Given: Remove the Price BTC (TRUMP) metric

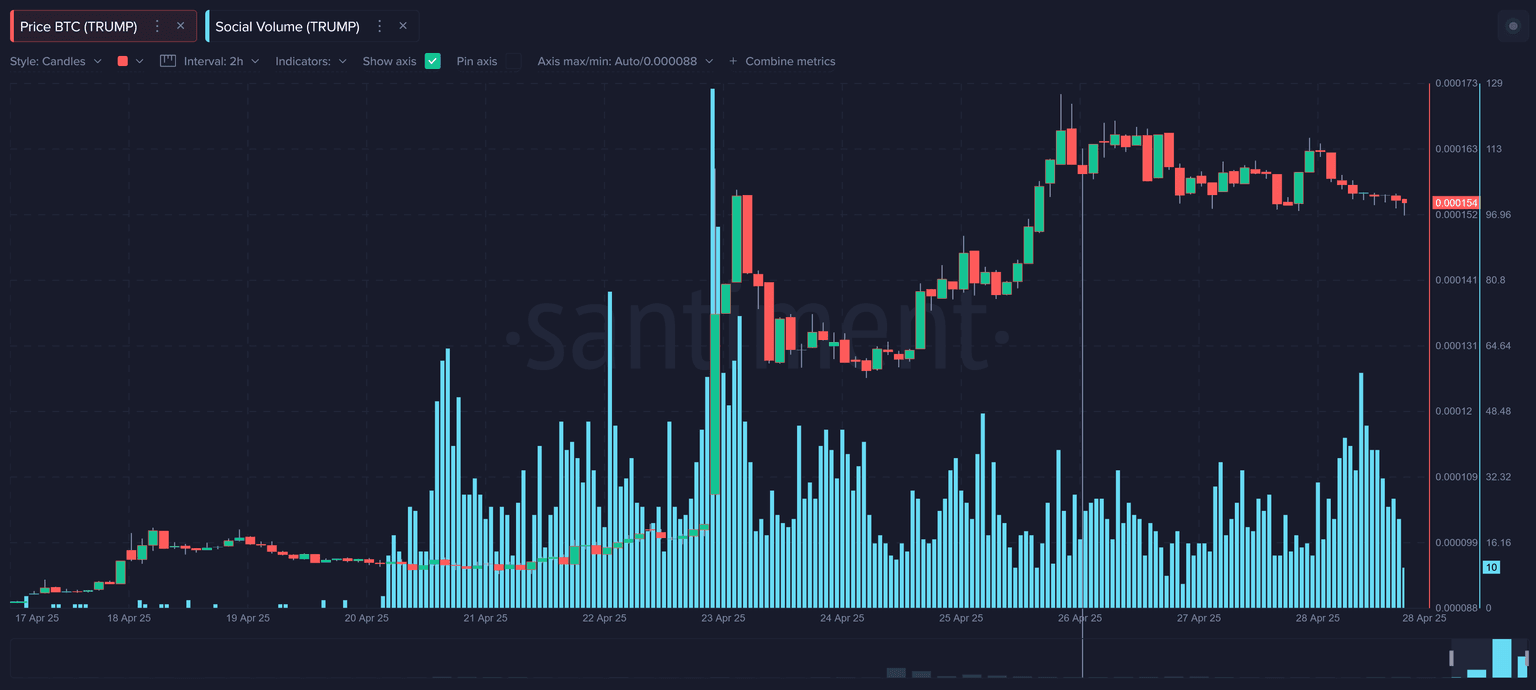Looking at the screenshot, I should click(180, 26).
